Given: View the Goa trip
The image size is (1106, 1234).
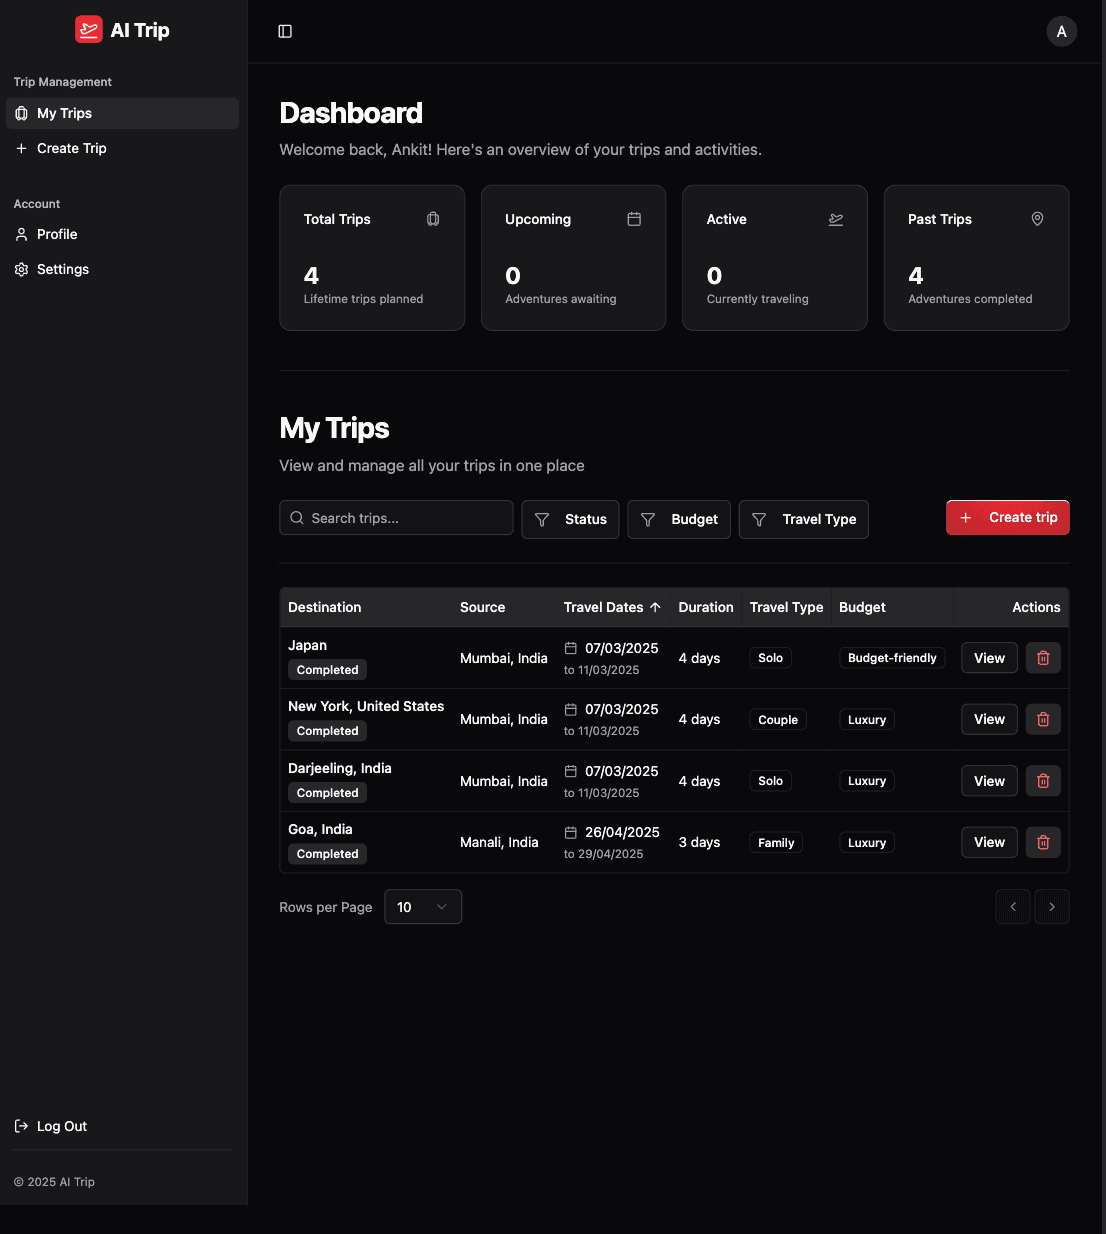Looking at the screenshot, I should [989, 842].
